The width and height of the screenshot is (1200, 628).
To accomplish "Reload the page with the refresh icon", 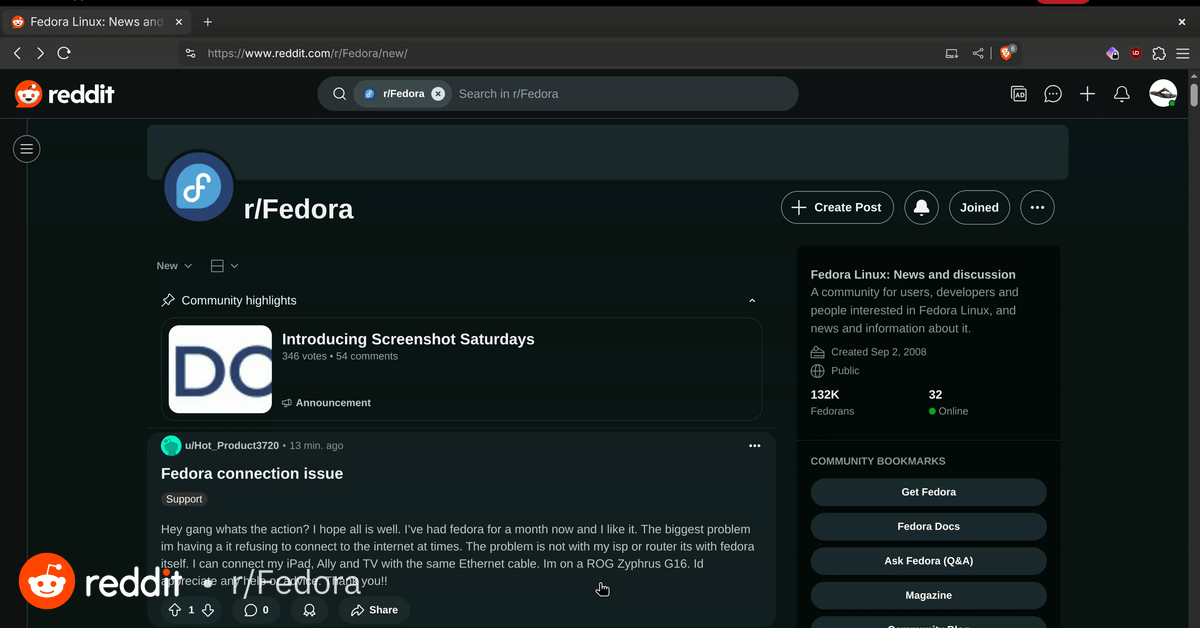I will click(x=64, y=53).
